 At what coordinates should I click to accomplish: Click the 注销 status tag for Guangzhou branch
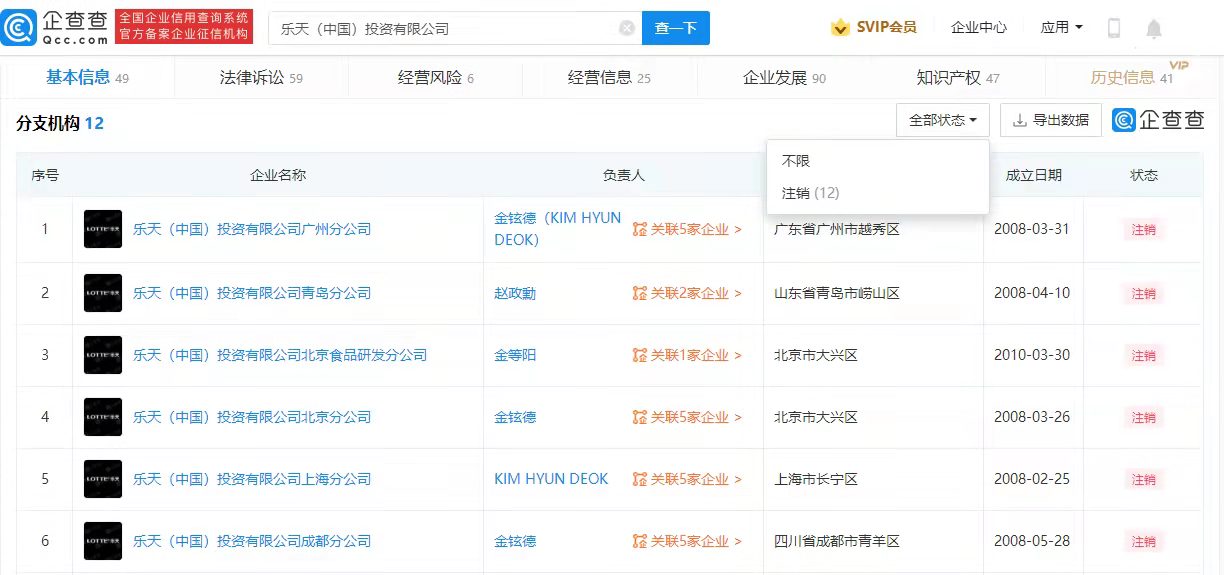[1144, 229]
